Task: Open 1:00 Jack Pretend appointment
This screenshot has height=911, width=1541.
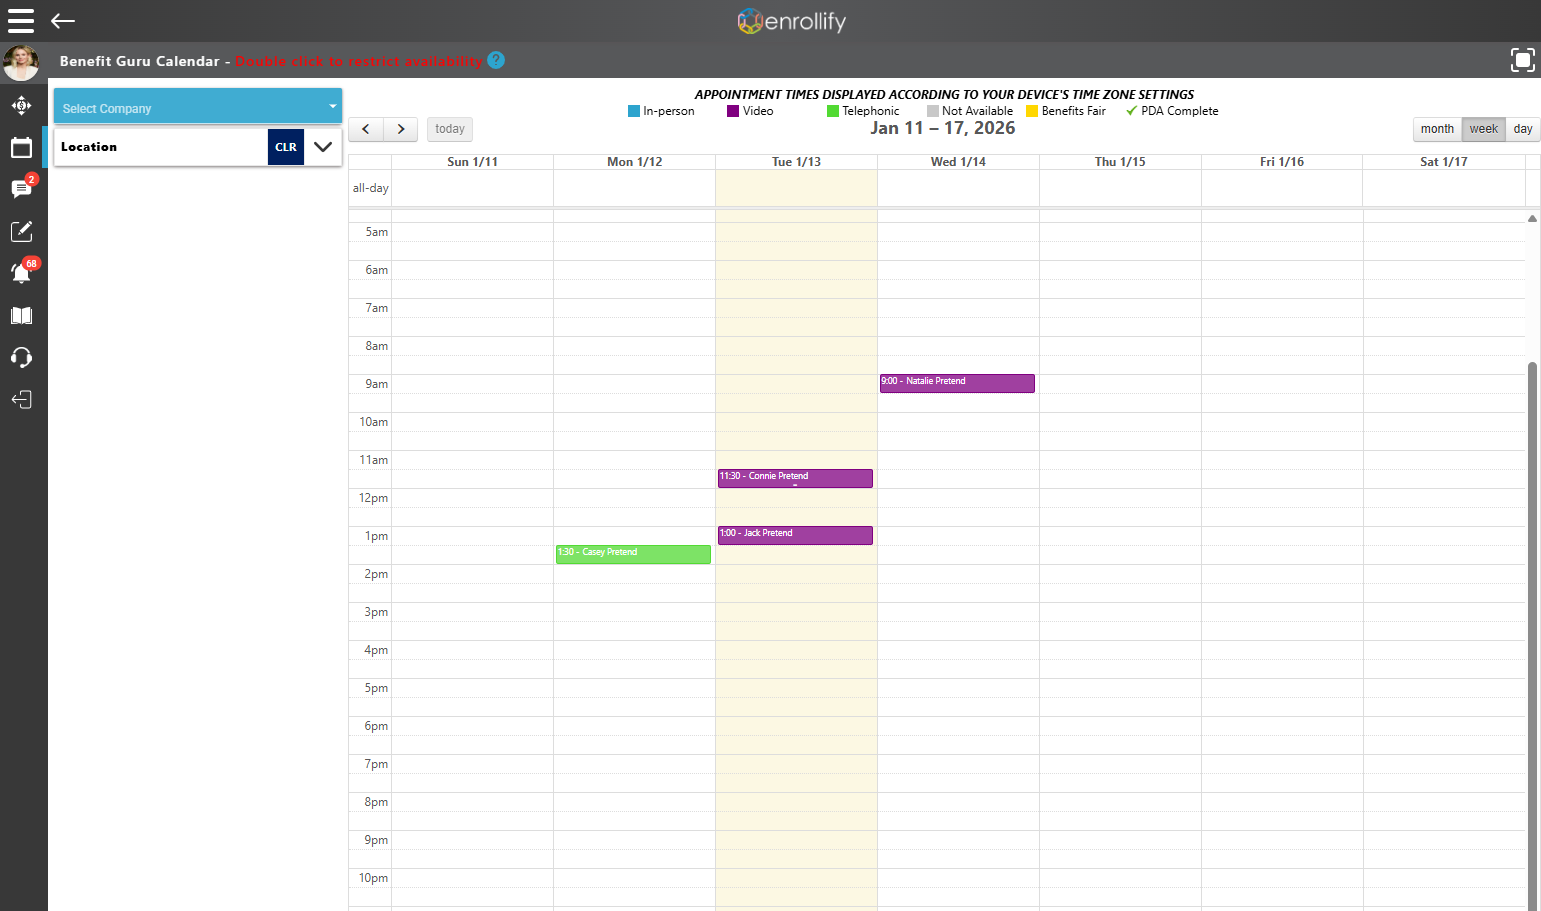Action: 795,535
